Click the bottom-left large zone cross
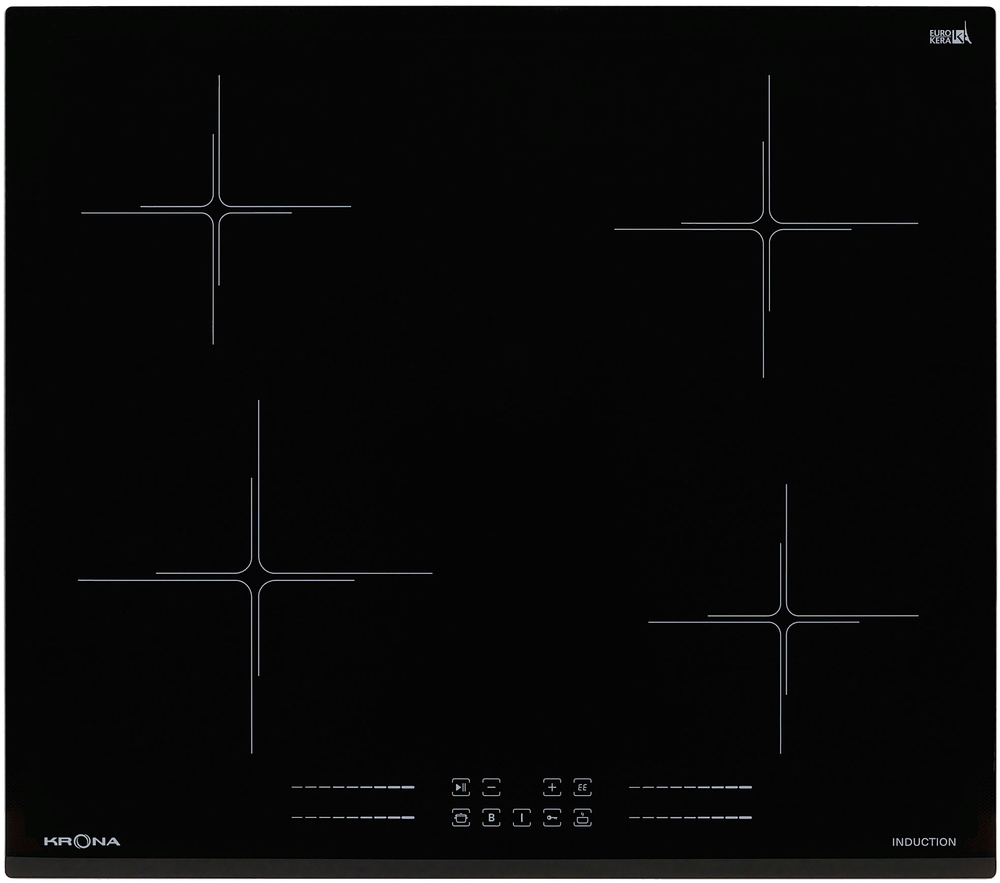This screenshot has width=1000, height=883. 255,577
